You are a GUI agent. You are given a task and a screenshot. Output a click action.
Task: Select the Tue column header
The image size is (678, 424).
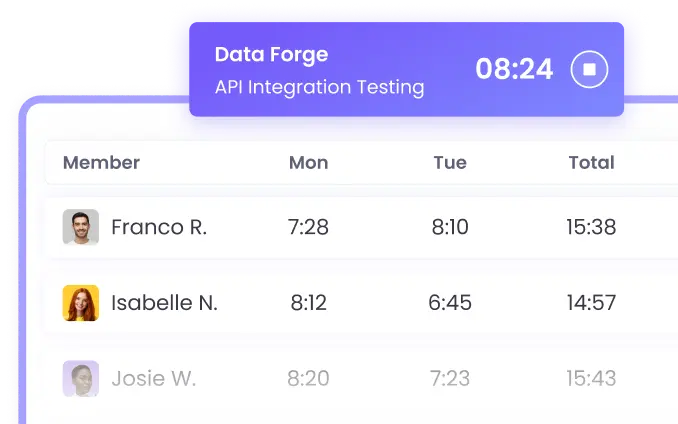(450, 163)
